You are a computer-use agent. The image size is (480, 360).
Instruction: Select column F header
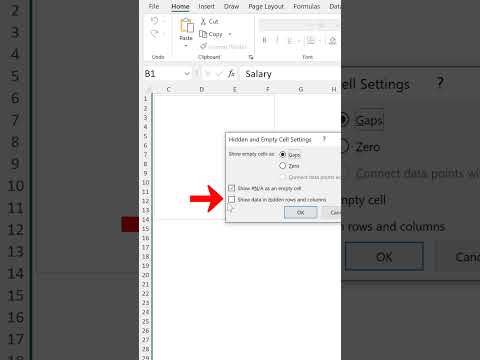coord(268,90)
